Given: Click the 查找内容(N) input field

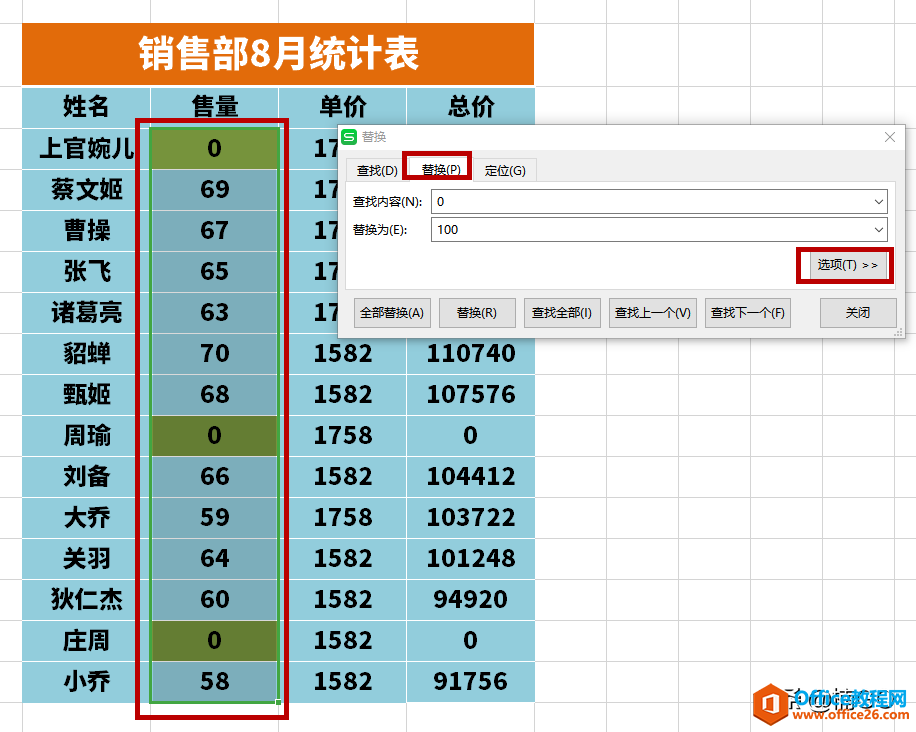Looking at the screenshot, I should click(x=660, y=202).
